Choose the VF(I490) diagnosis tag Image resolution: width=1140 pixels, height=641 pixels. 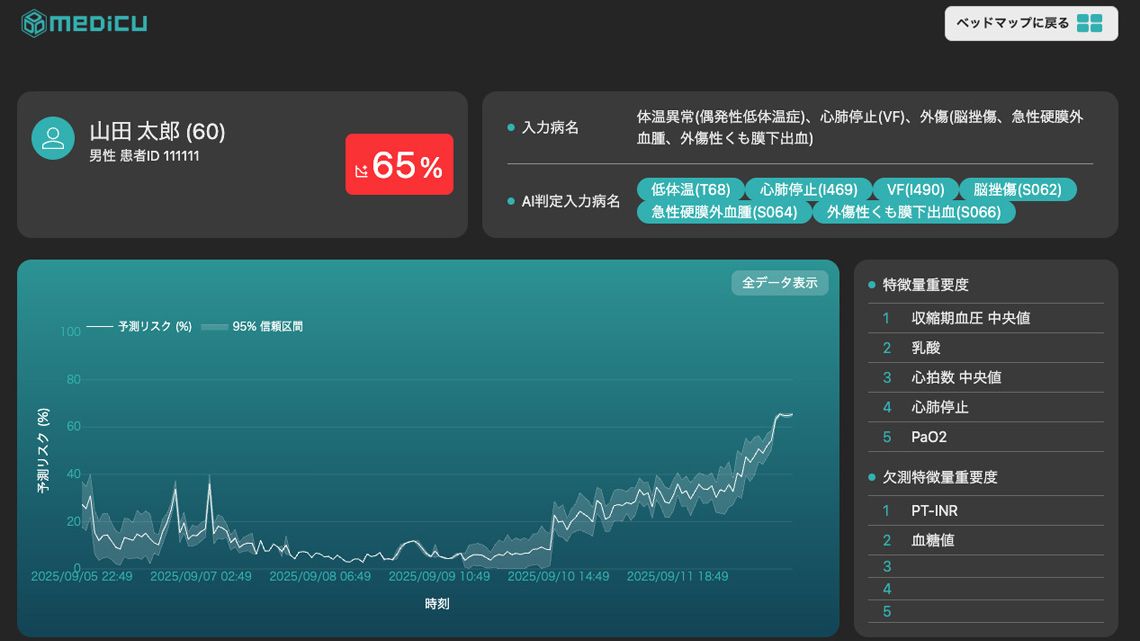(915, 189)
